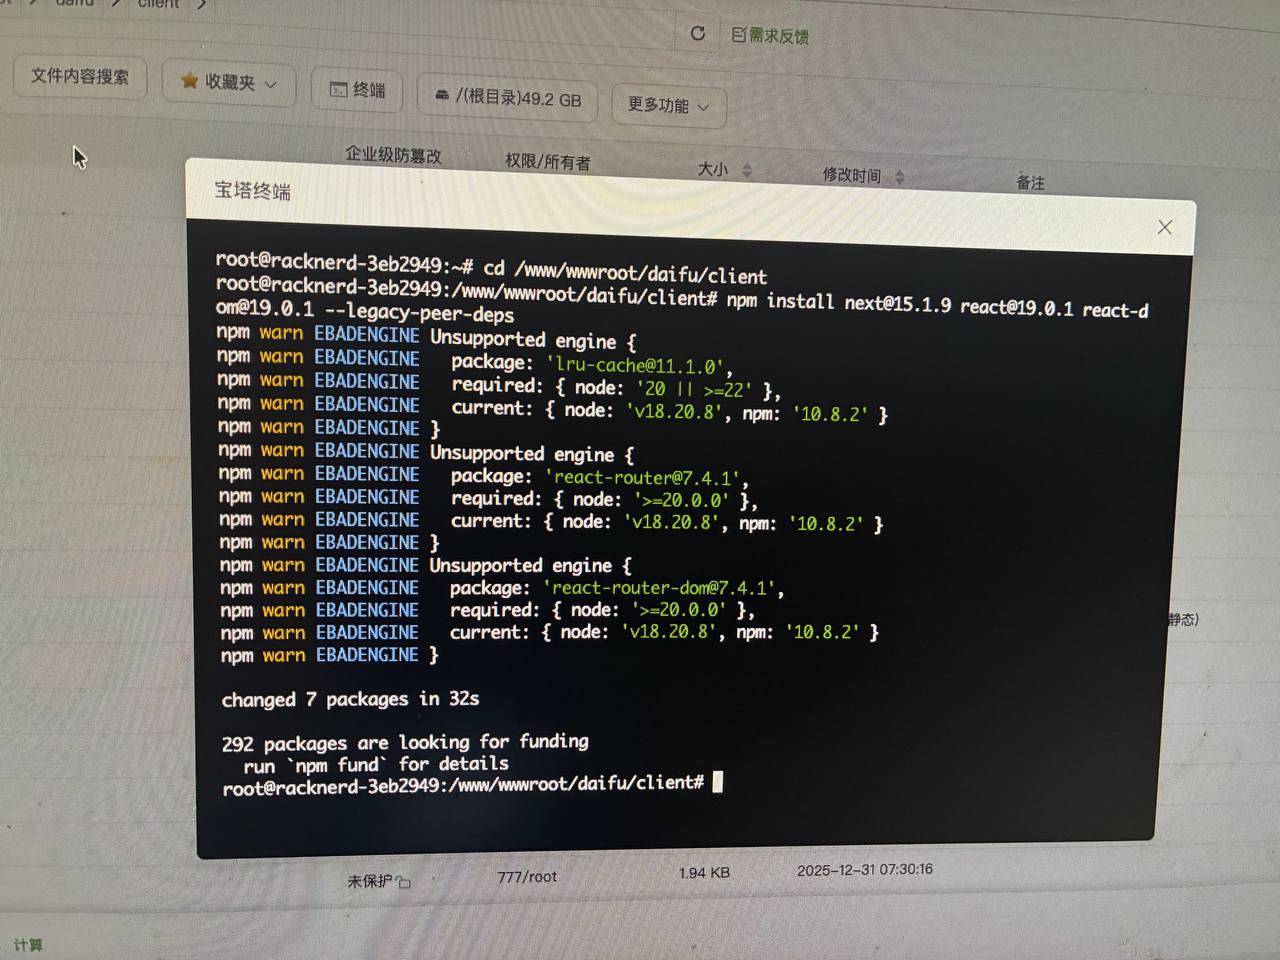Image resolution: width=1280 pixels, height=960 pixels.
Task: Click the 需求反馈 feedback icon
Action: point(739,35)
